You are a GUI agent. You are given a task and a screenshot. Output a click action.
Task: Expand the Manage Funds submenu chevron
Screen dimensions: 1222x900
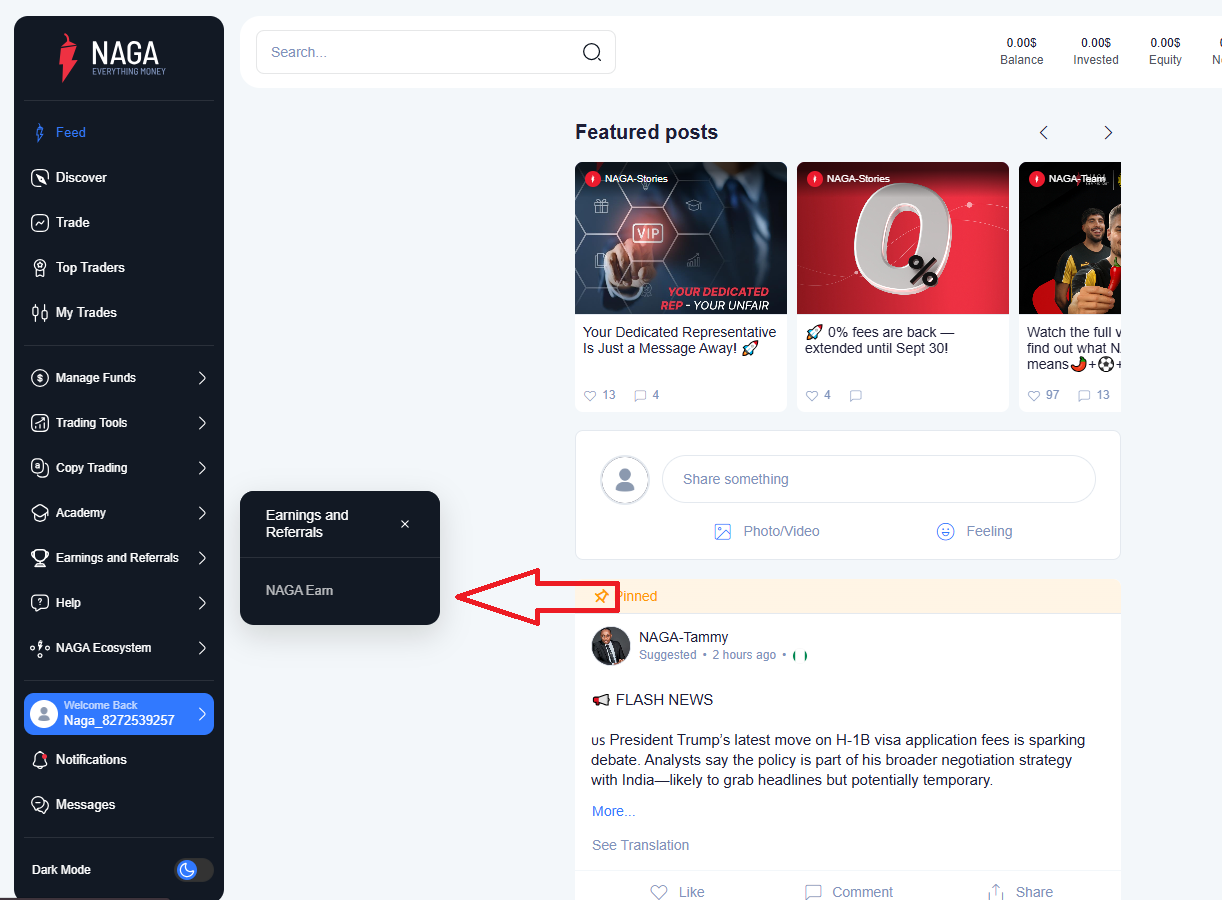pyautogui.click(x=202, y=378)
